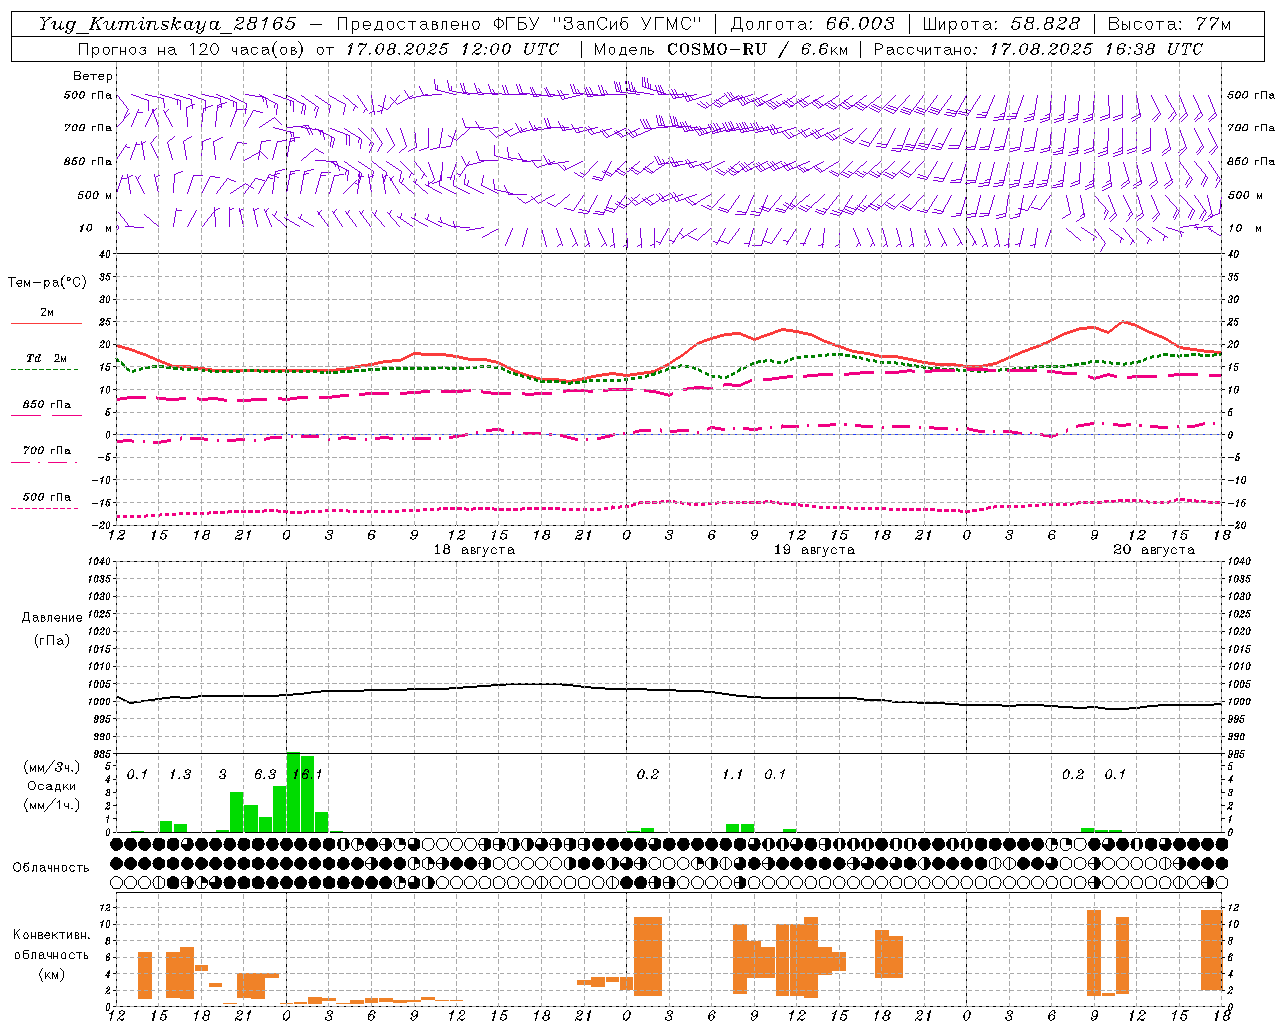Click the 20 августа date label

(1154, 550)
